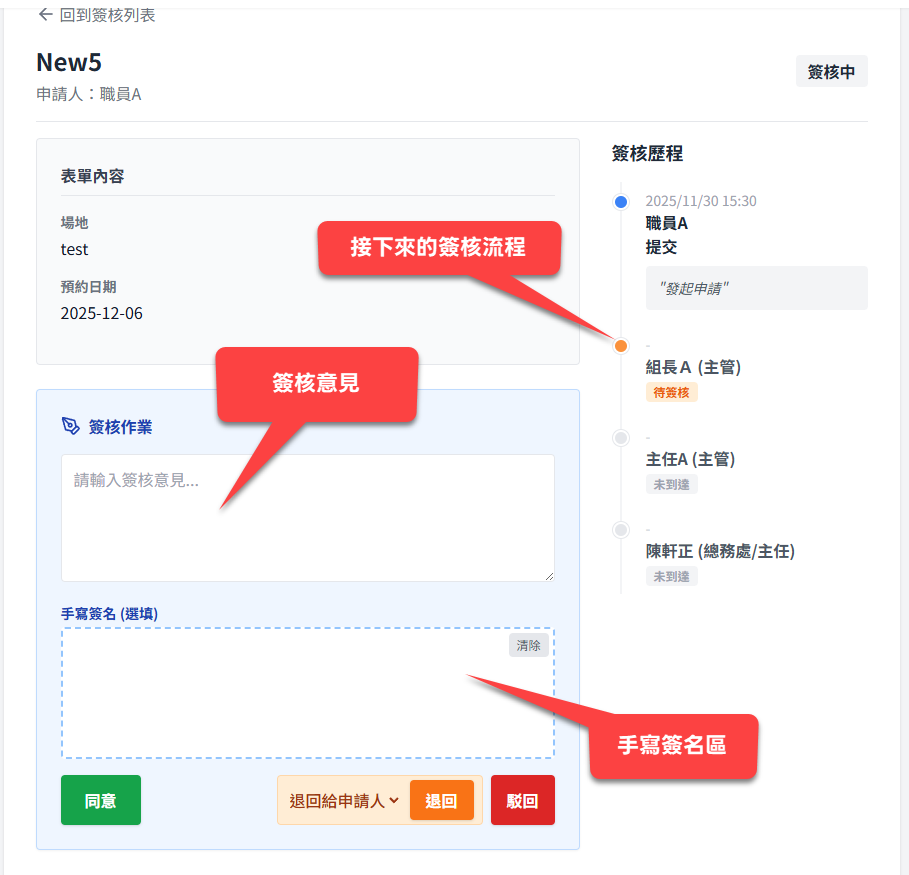Click the 未到達 tag under 陳軒正
The image size is (909, 875).
(671, 576)
